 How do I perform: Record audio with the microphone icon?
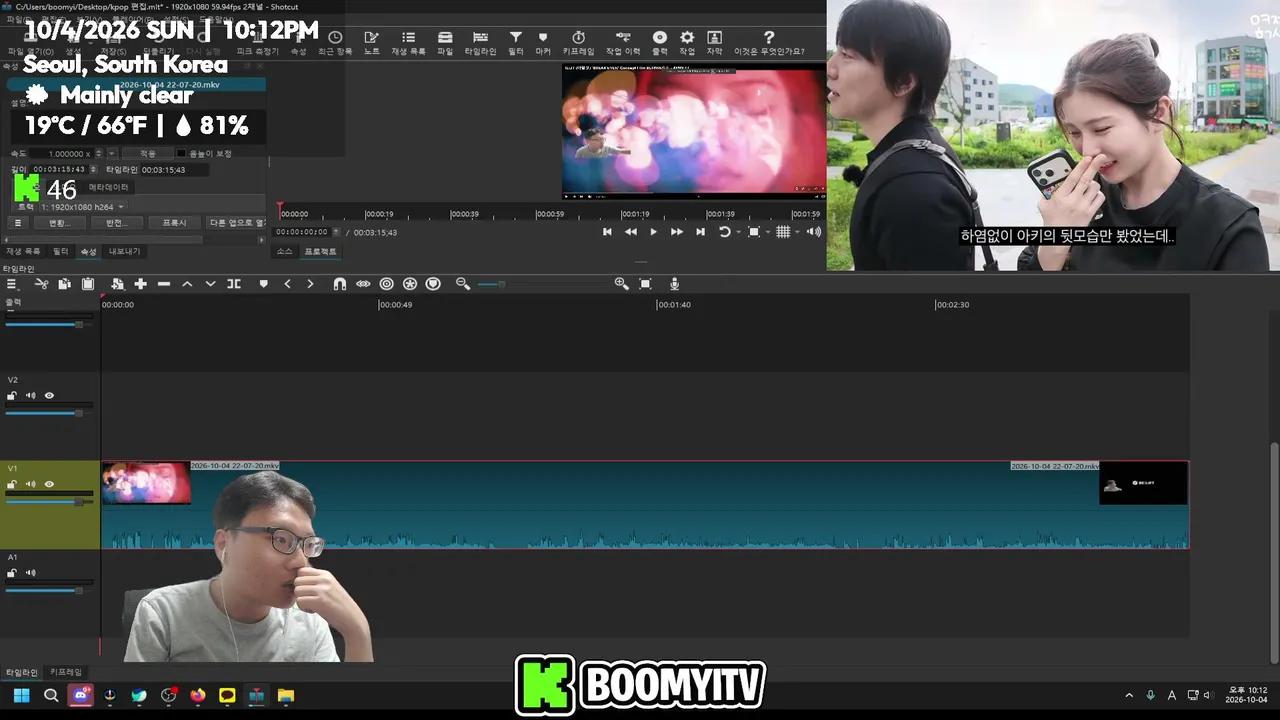click(x=674, y=284)
